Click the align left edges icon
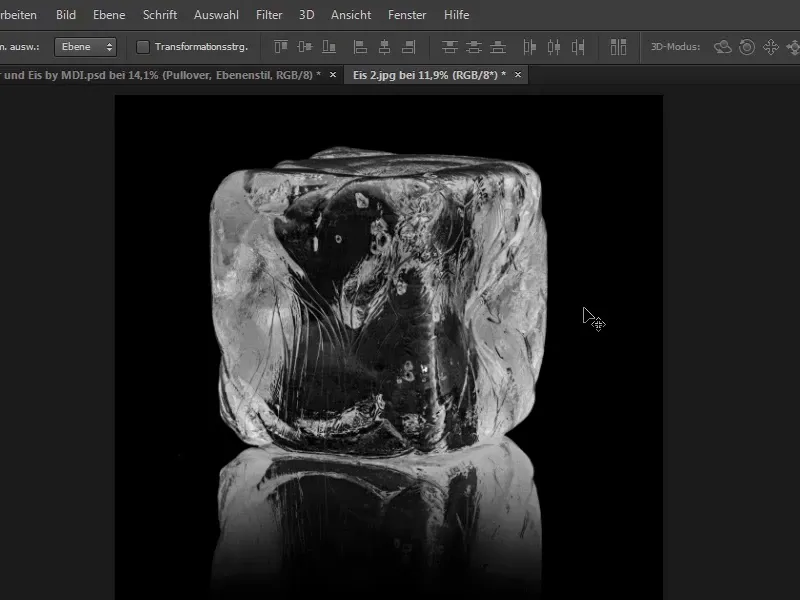 click(x=360, y=47)
